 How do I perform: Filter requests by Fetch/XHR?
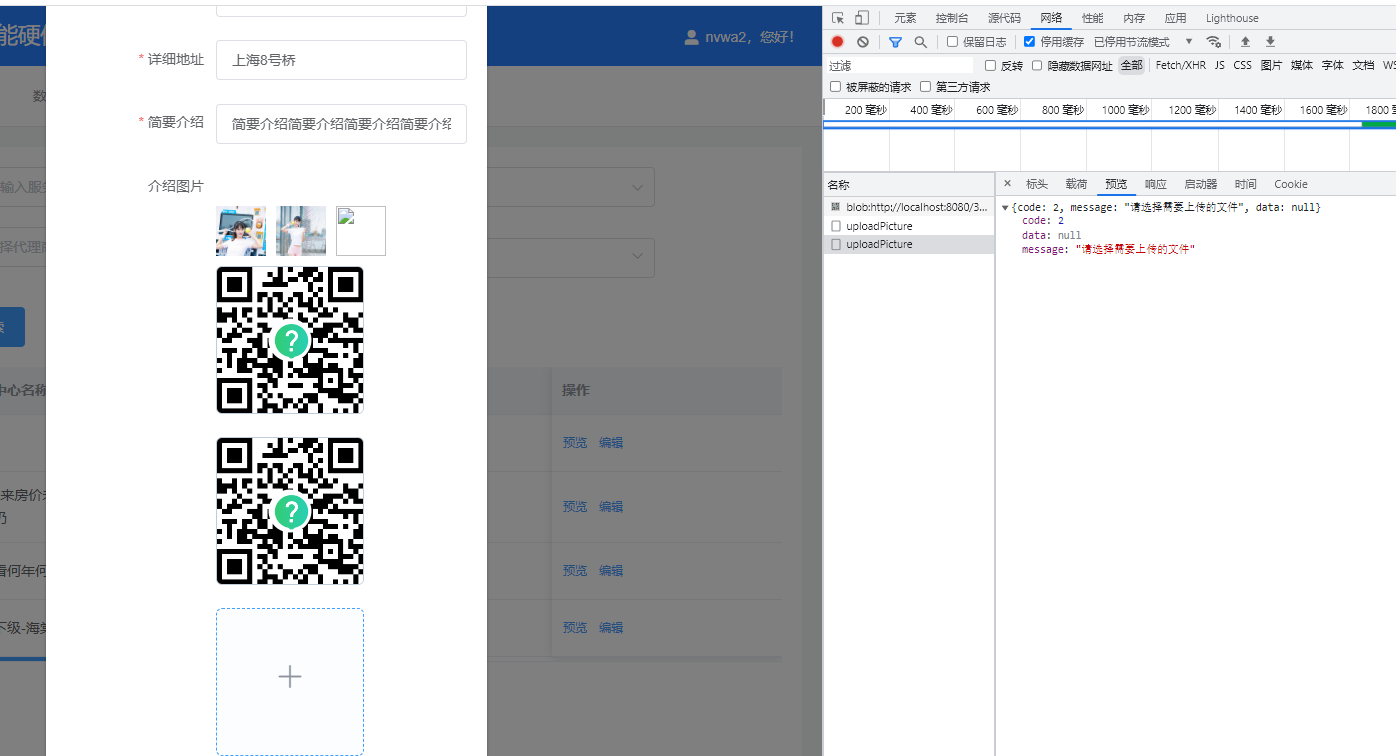[x=1181, y=65]
